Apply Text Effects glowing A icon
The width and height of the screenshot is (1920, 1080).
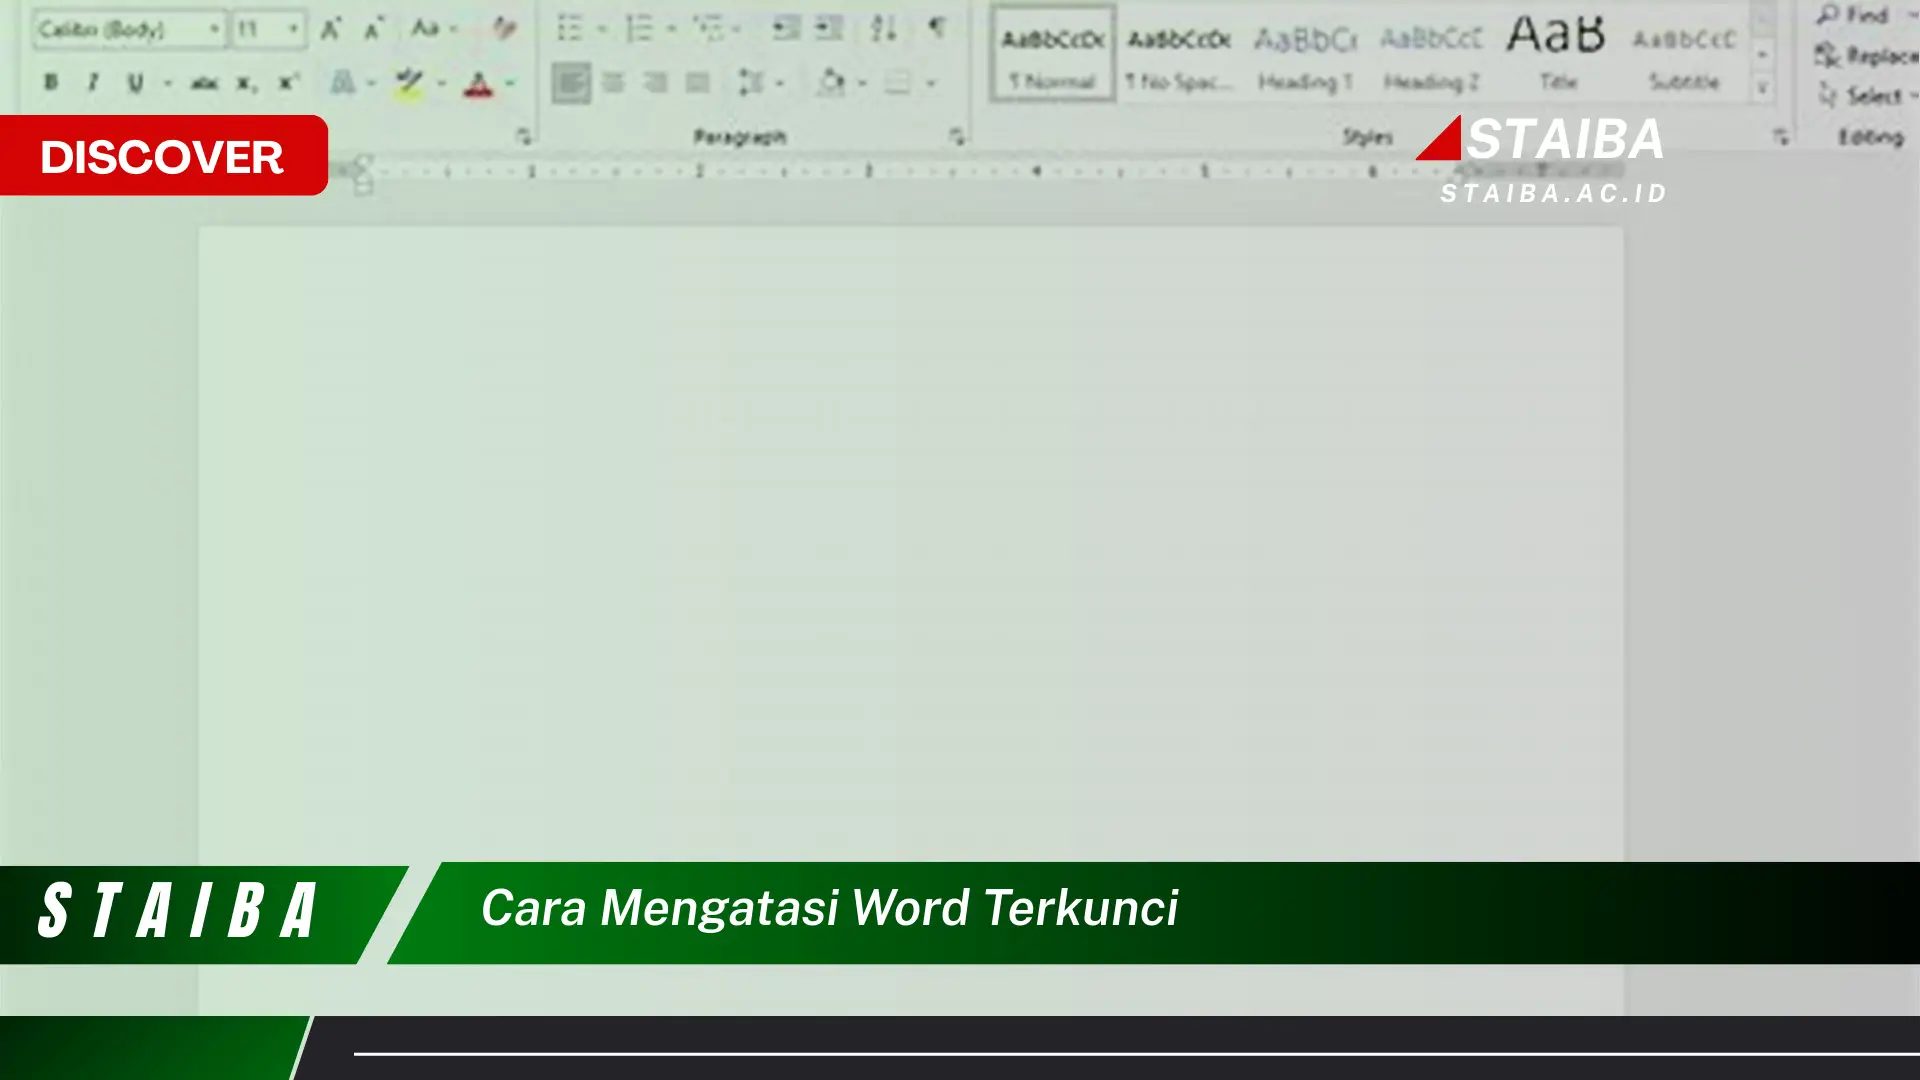pyautogui.click(x=343, y=82)
